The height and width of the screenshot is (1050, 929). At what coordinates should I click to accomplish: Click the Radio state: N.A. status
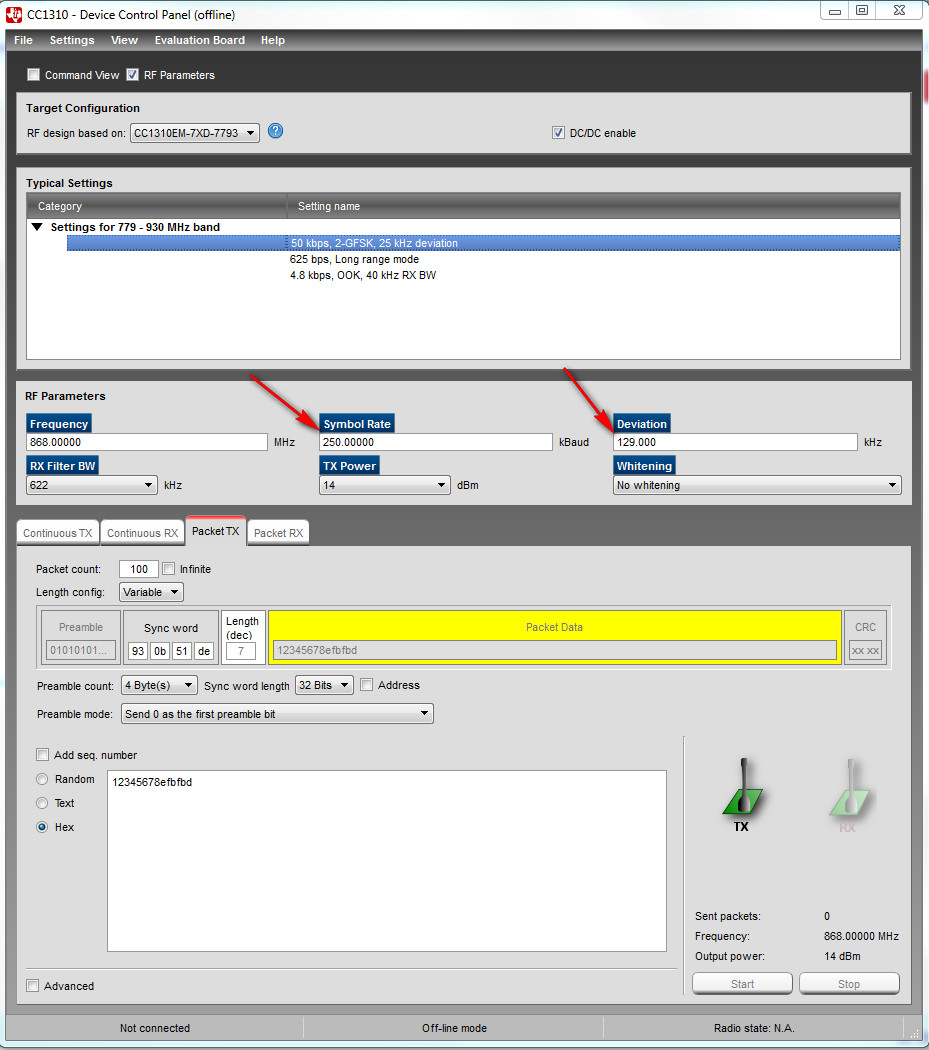[x=754, y=1028]
